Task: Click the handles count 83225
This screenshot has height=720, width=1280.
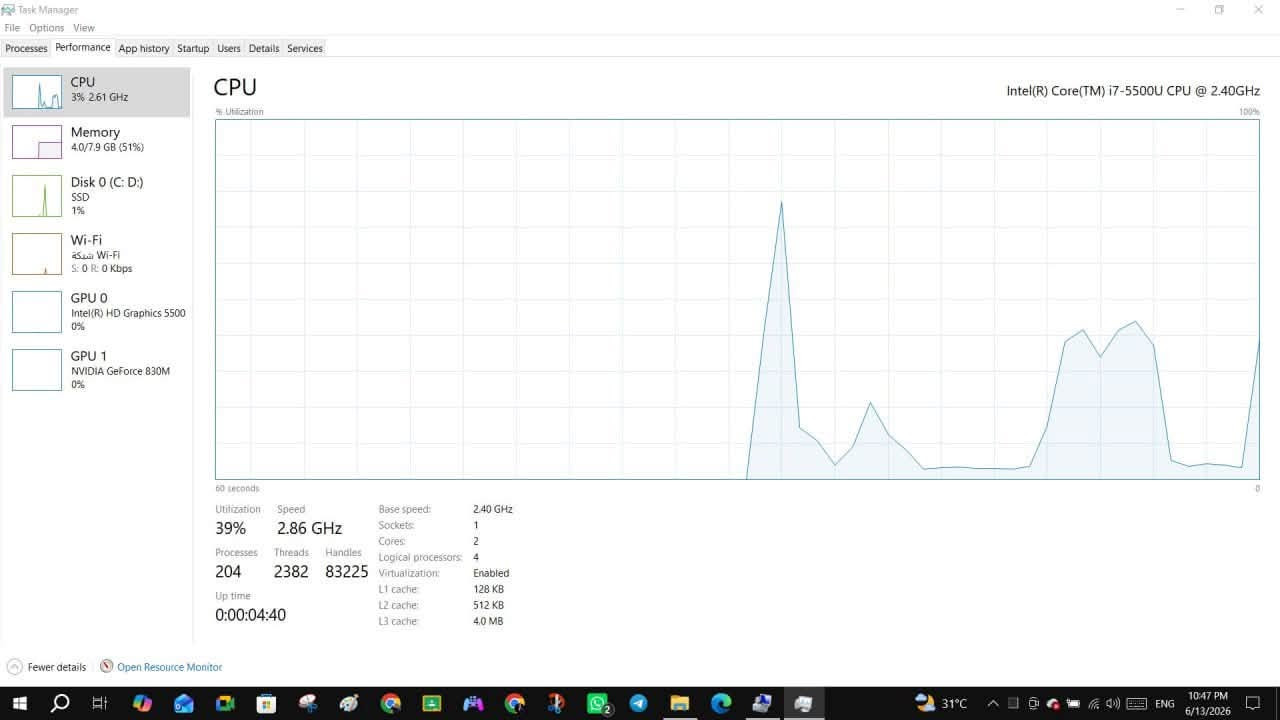Action: (347, 572)
